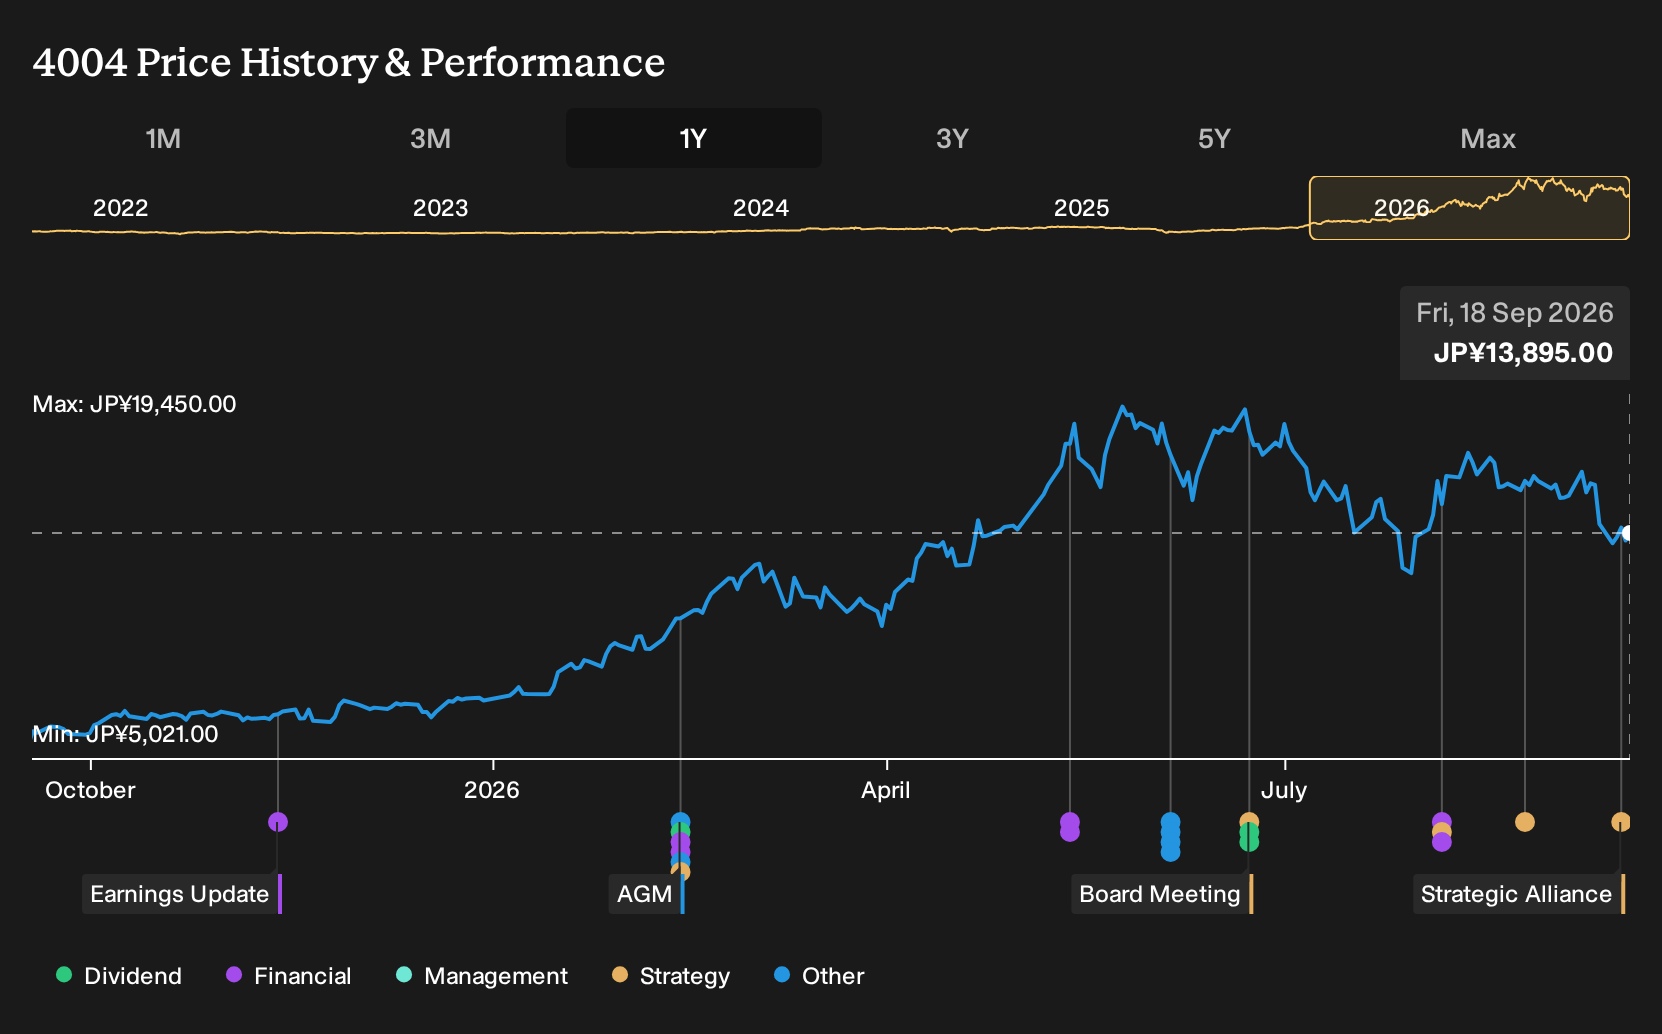This screenshot has height=1034, width=1662.
Task: Click the white current-price endpoint dot
Action: pyautogui.click(x=1628, y=533)
